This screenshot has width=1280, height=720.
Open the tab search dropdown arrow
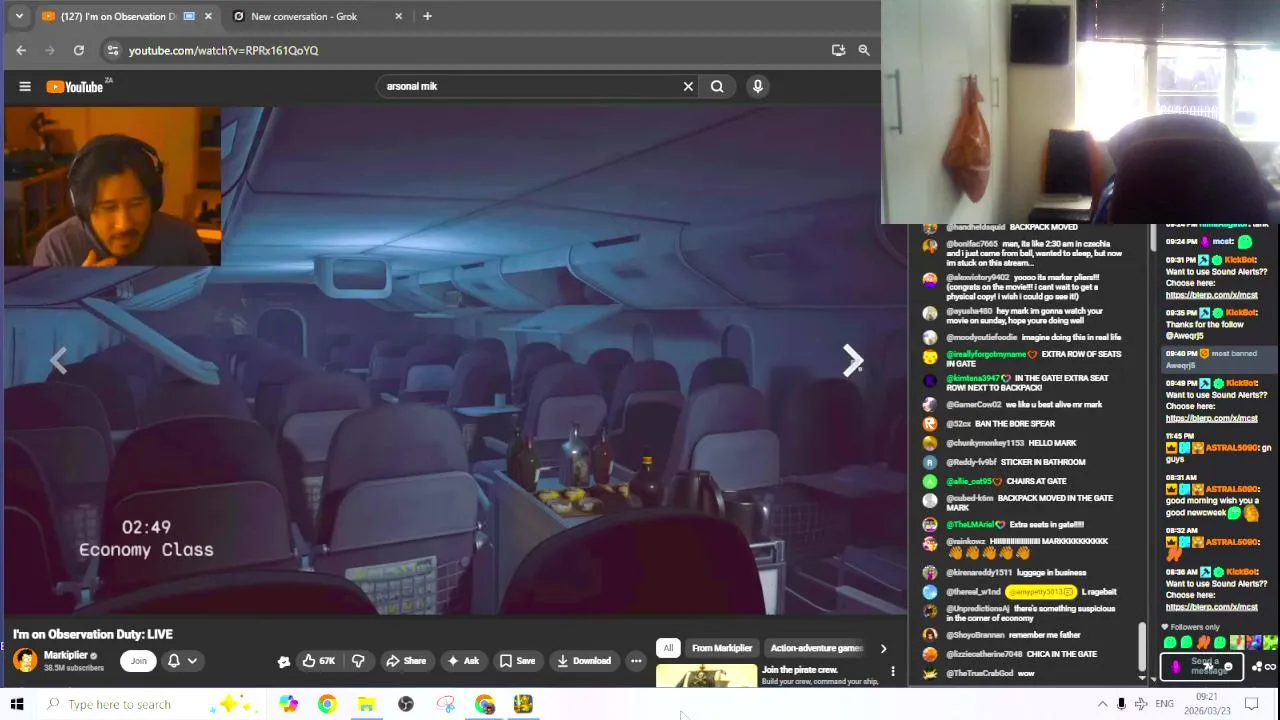(x=18, y=16)
